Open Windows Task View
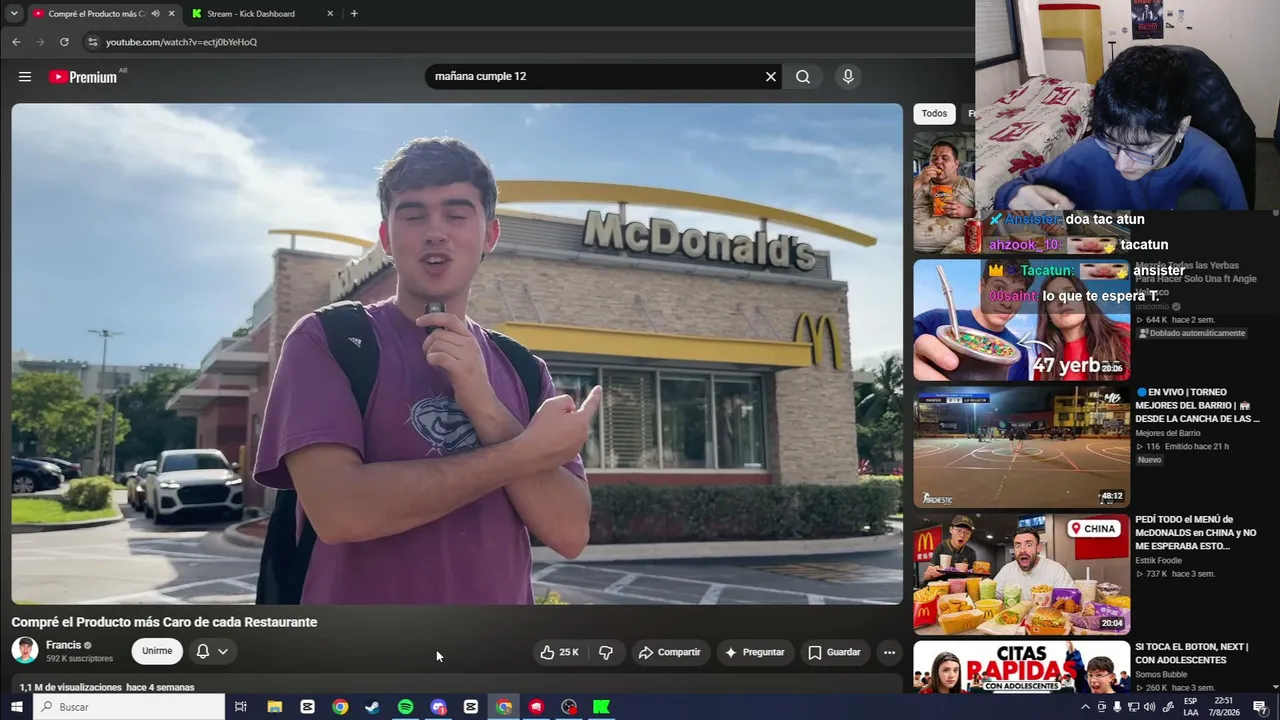The height and width of the screenshot is (720, 1280). (x=241, y=707)
